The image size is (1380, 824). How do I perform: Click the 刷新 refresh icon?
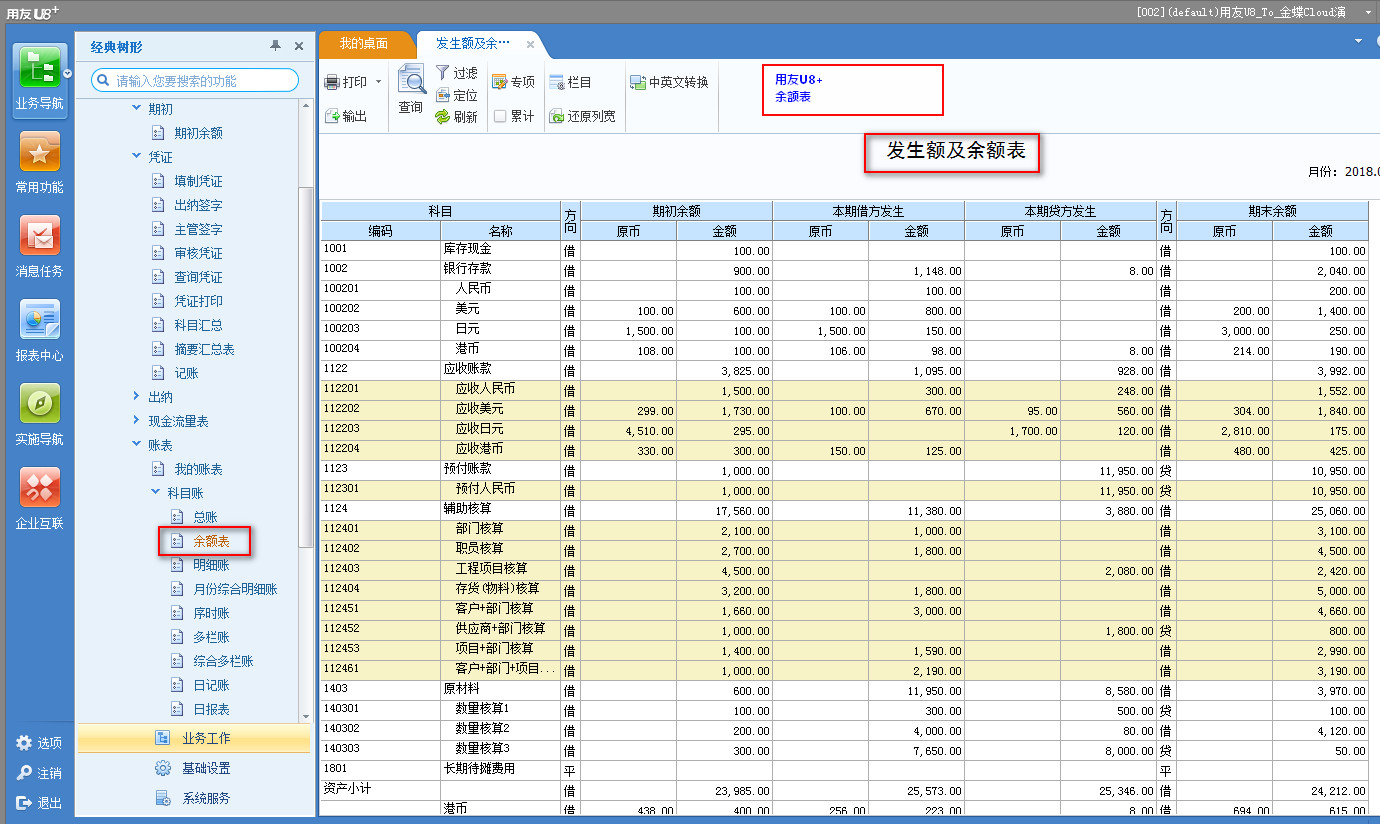click(x=443, y=117)
